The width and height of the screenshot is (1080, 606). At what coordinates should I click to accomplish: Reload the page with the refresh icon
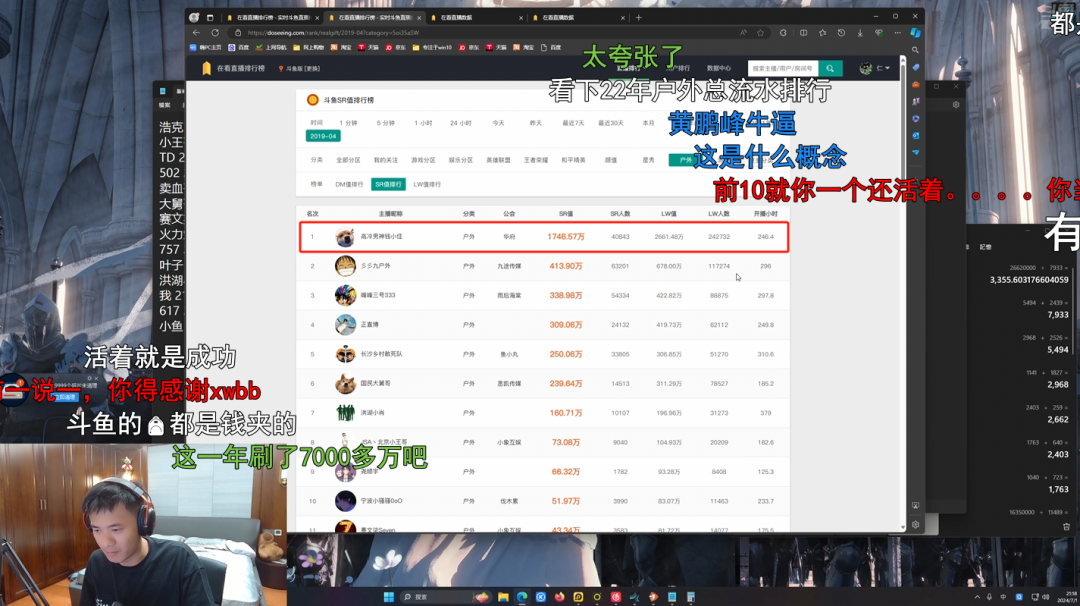point(215,32)
